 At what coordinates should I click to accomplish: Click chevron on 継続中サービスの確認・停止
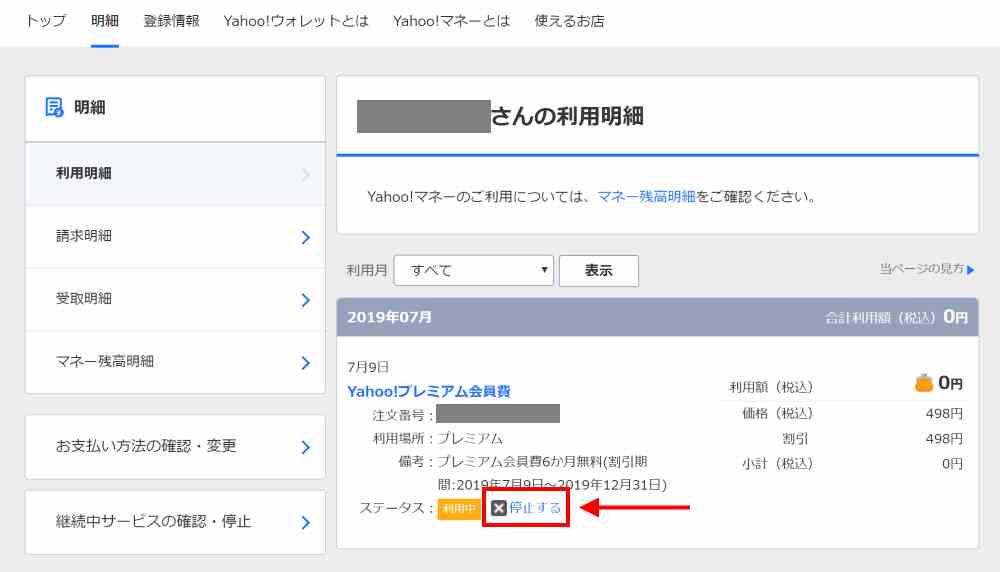click(305, 522)
